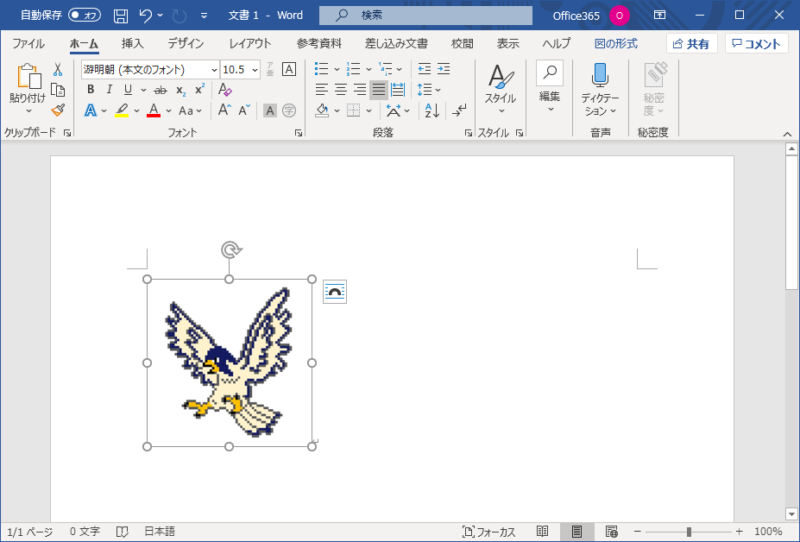800x542 pixels.
Task: Click the character border icon
Action: (x=289, y=69)
